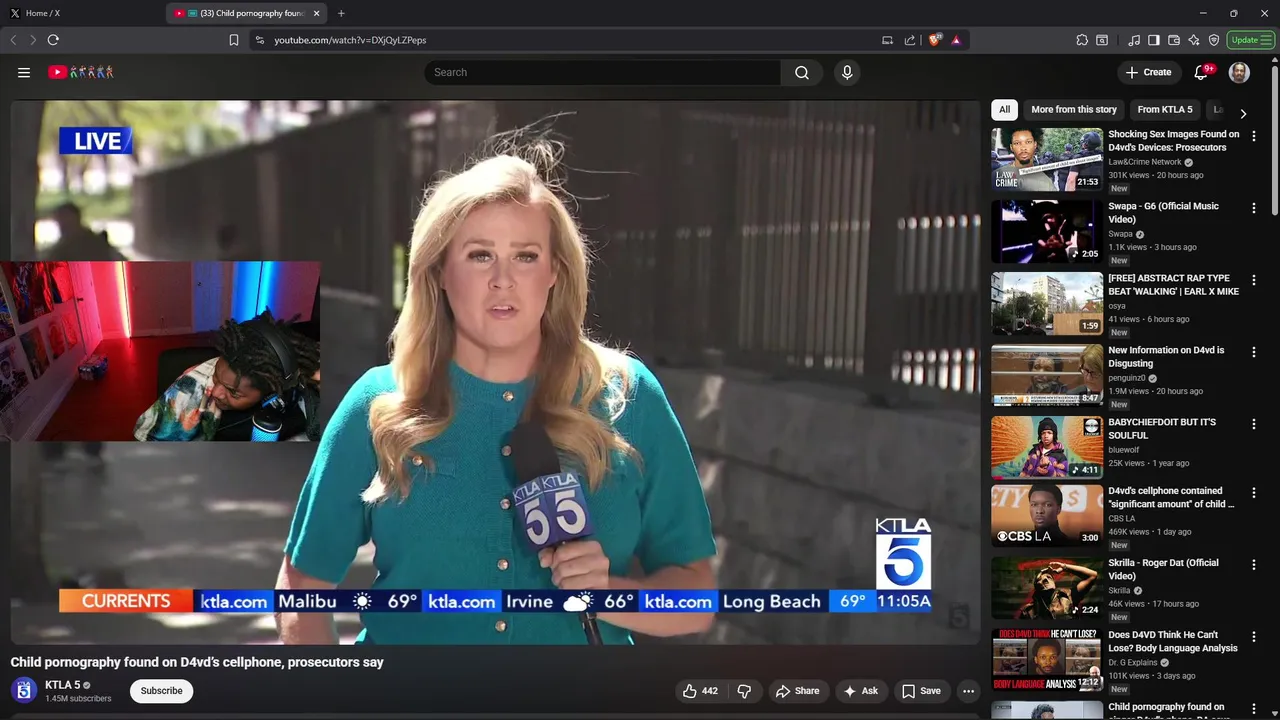The height and width of the screenshot is (720, 1280).
Task: Click the Ask button below video
Action: tap(860, 691)
